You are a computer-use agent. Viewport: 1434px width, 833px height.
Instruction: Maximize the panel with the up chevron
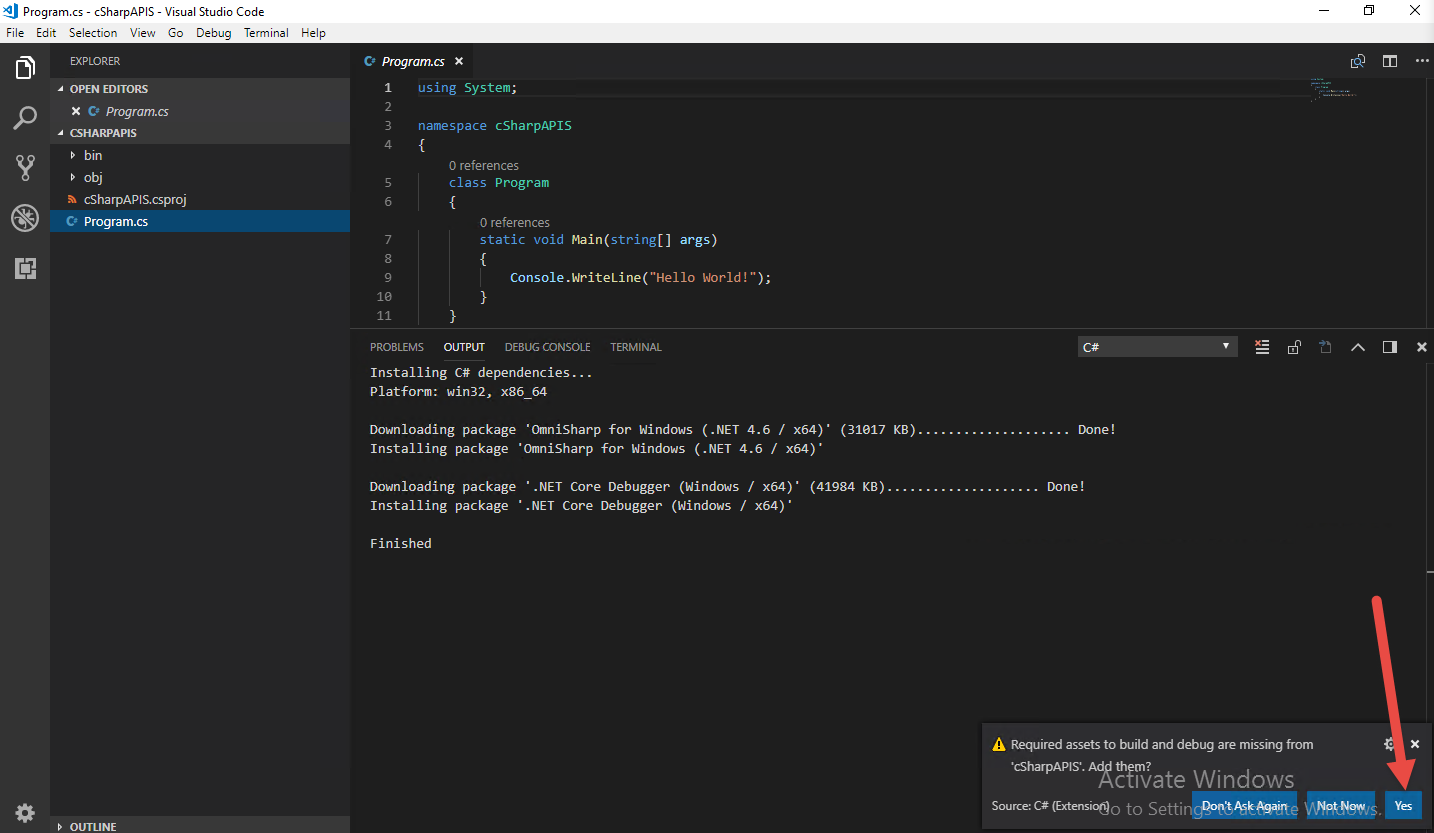pyautogui.click(x=1358, y=347)
